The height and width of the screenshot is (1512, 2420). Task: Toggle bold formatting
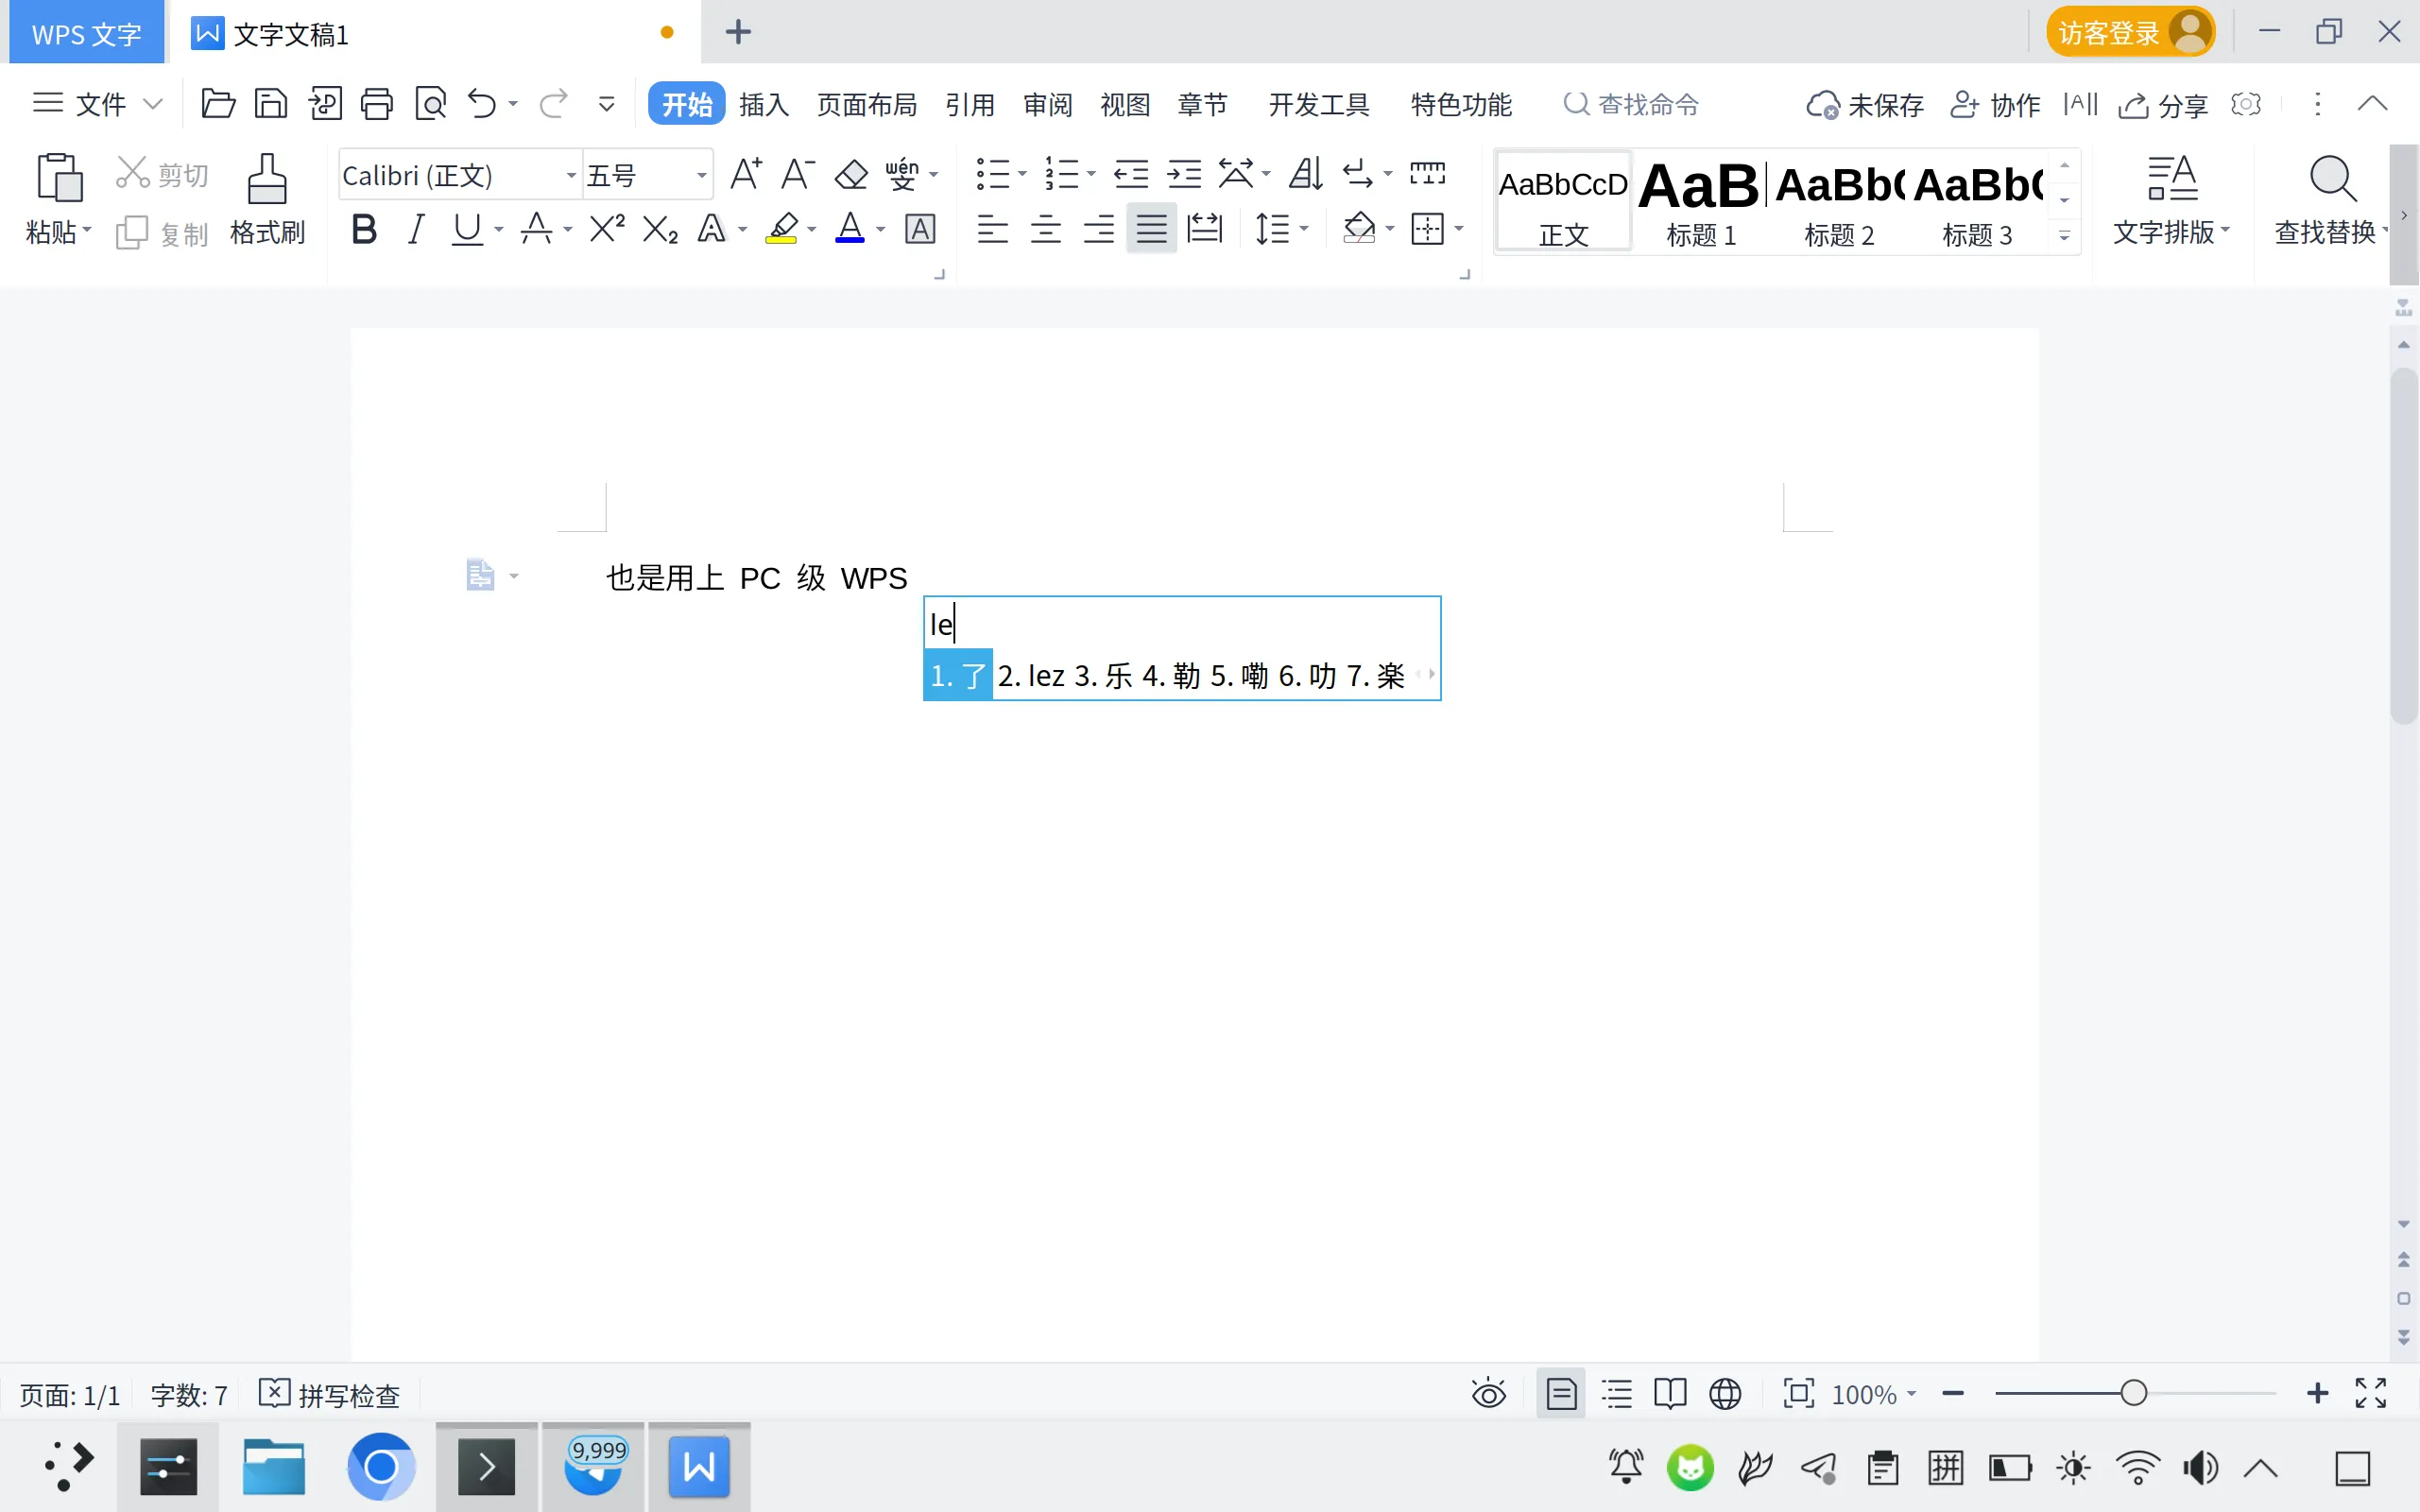pyautogui.click(x=362, y=228)
